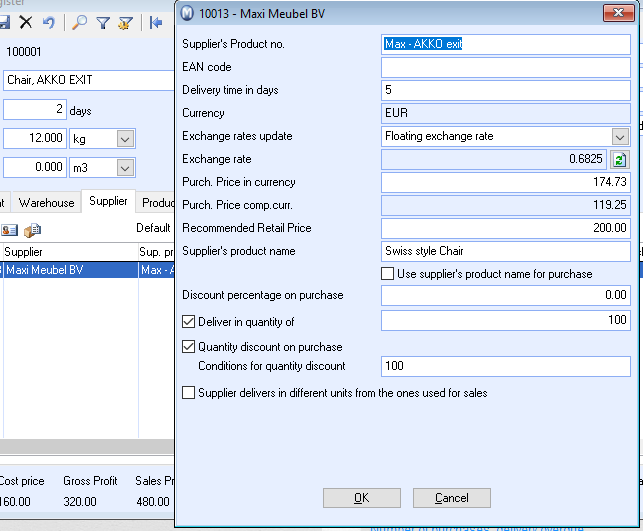
Task: Uncheck Deliver in quantity of
Action: 188,321
